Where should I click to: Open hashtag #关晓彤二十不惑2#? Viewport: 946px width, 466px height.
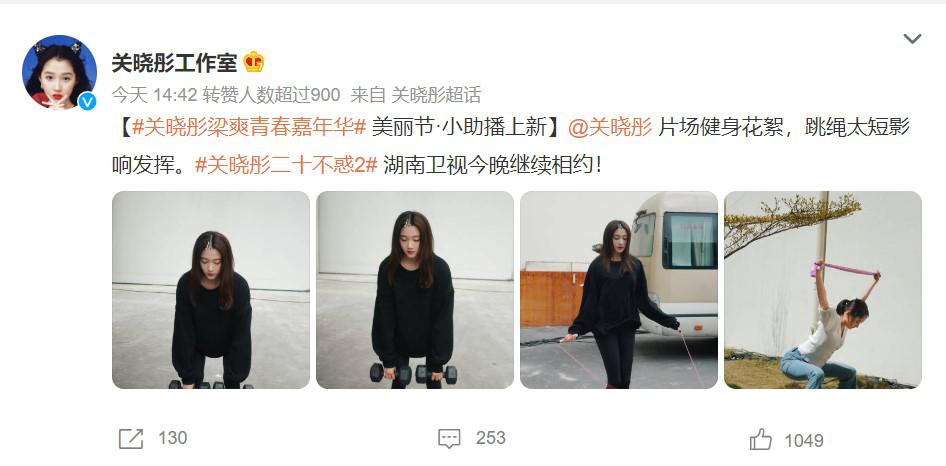[x=287, y=165]
